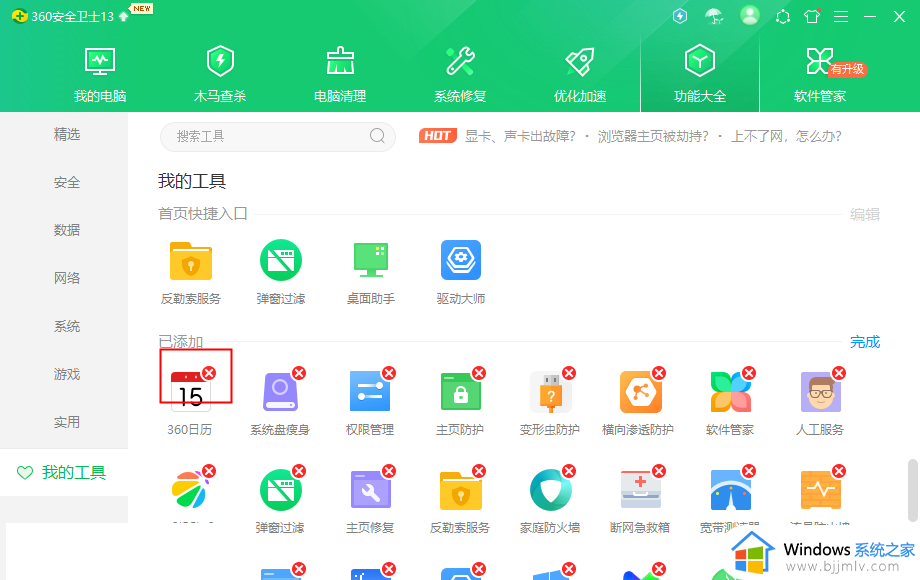Screen dimensions: 920x580
Task: Open 变形虫防护 tool icon
Action: click(x=550, y=392)
